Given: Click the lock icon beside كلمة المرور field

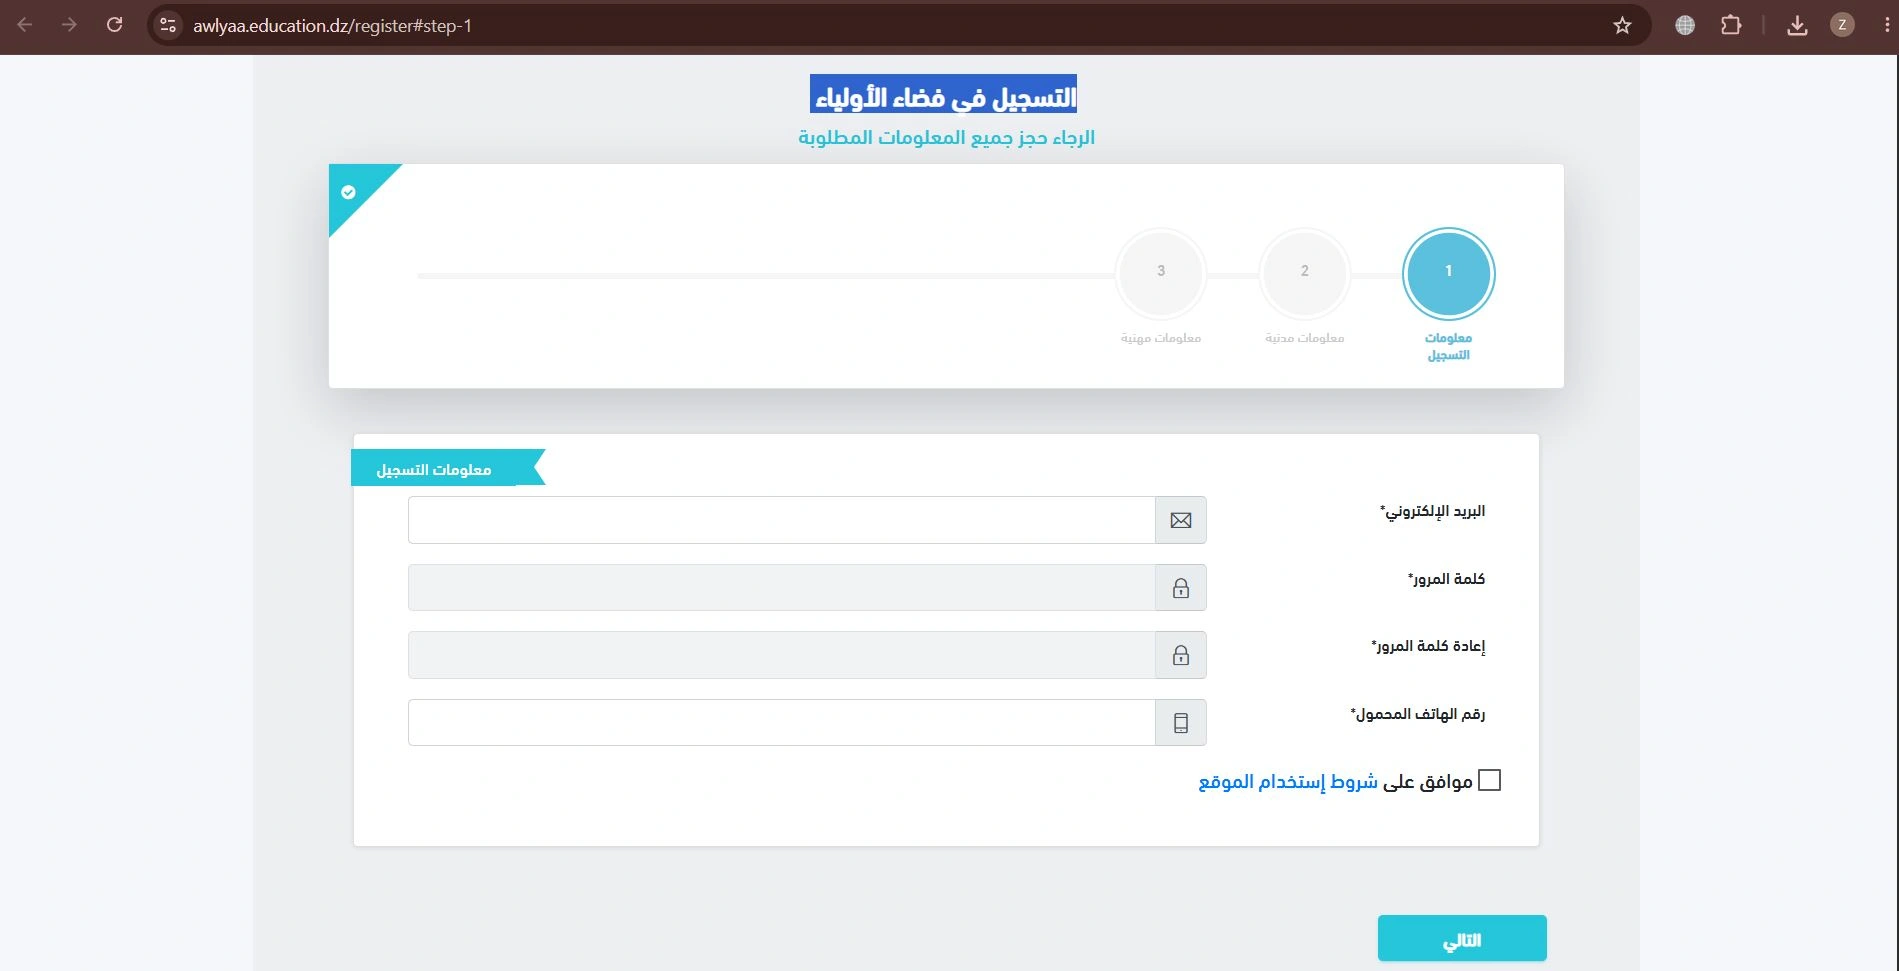Looking at the screenshot, I should pos(1181,588).
